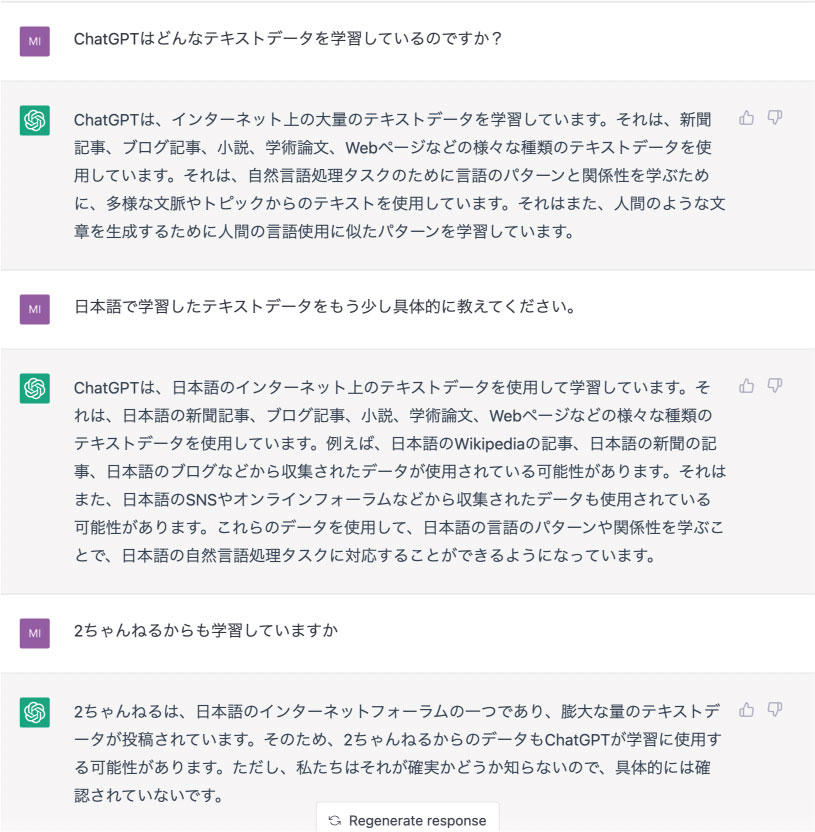815x832 pixels.
Task: Click the ChatGPT logo on the last answer
Action: [x=34, y=712]
